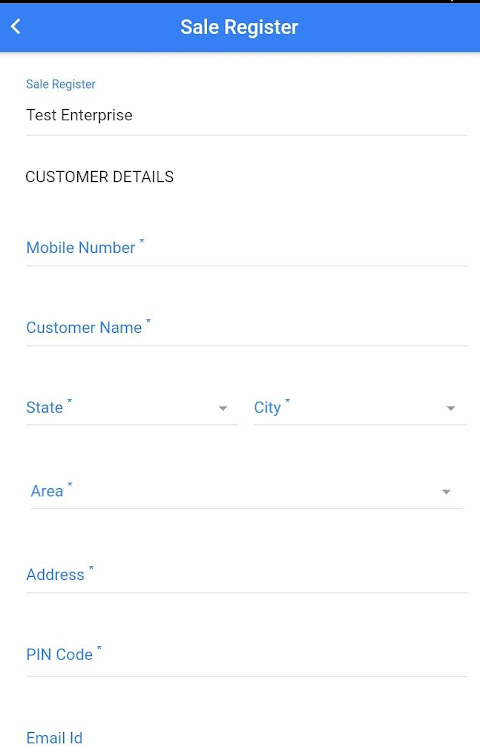Focus the Mobile Number input field

[x=246, y=247]
